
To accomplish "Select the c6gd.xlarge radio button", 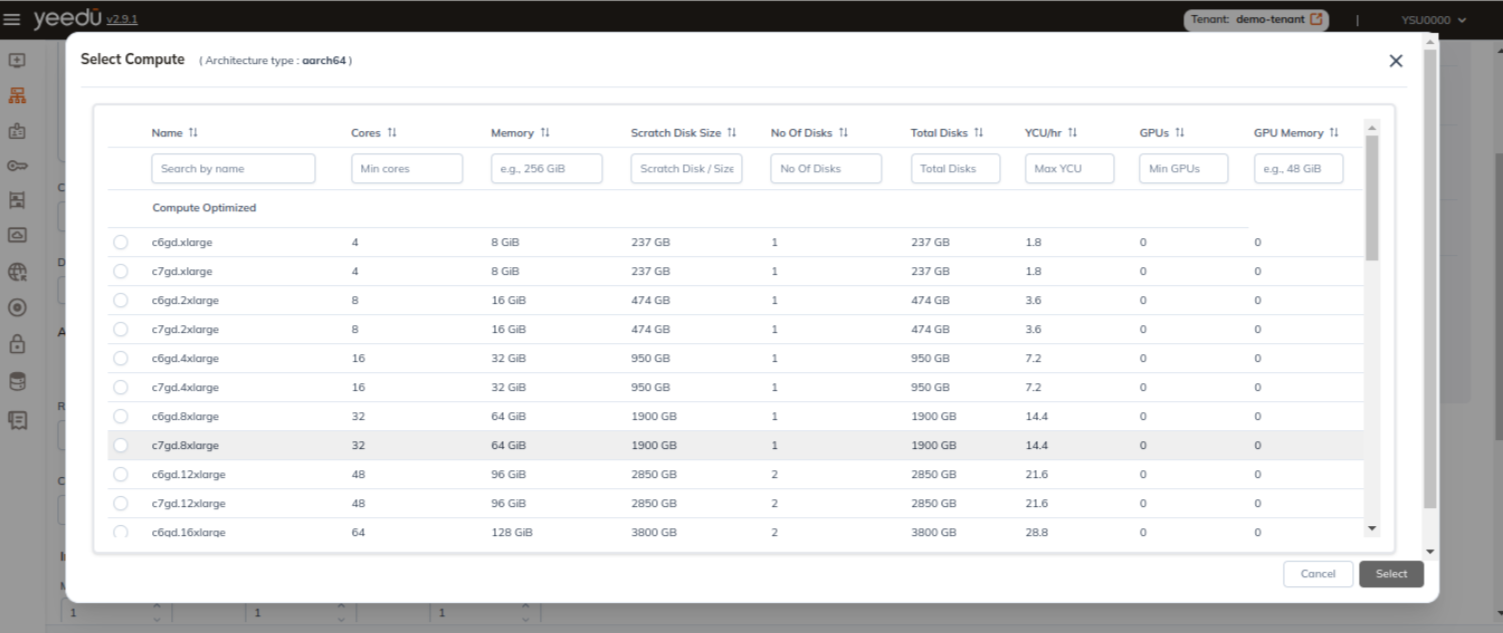I will (121, 242).
